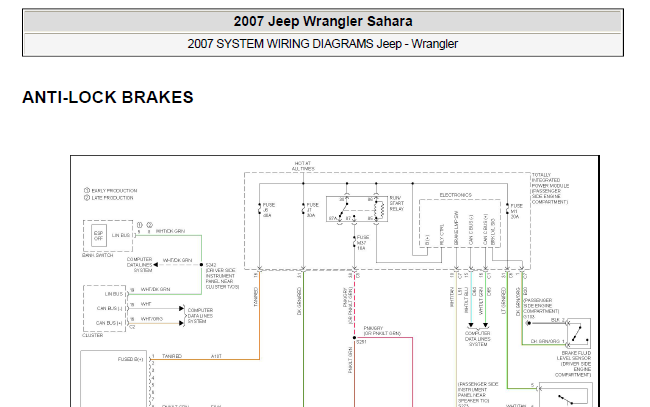
Task: Click the 'A107' wire circuit label
Action: tap(216, 356)
